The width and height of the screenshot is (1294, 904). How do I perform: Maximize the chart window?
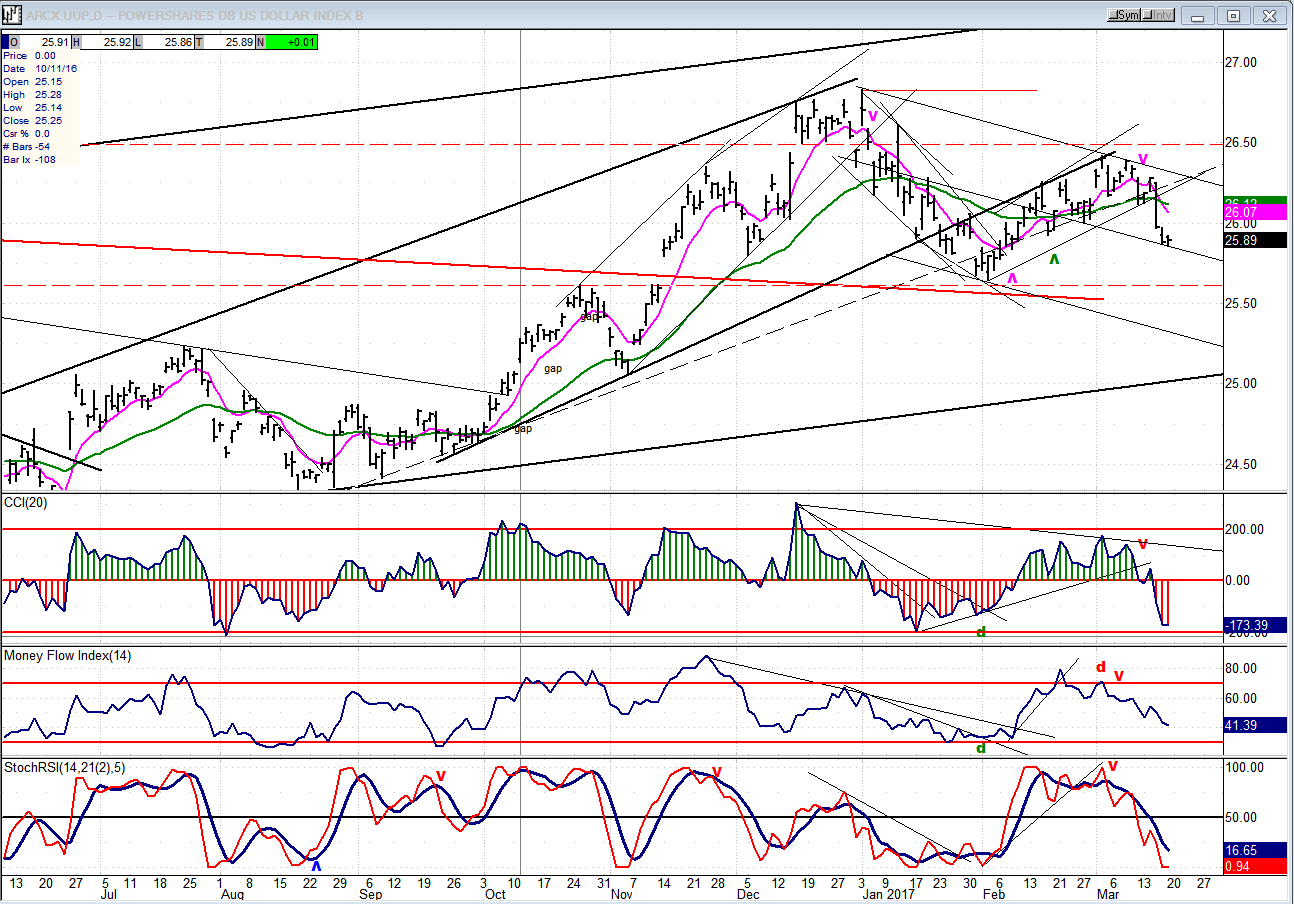tap(1233, 15)
